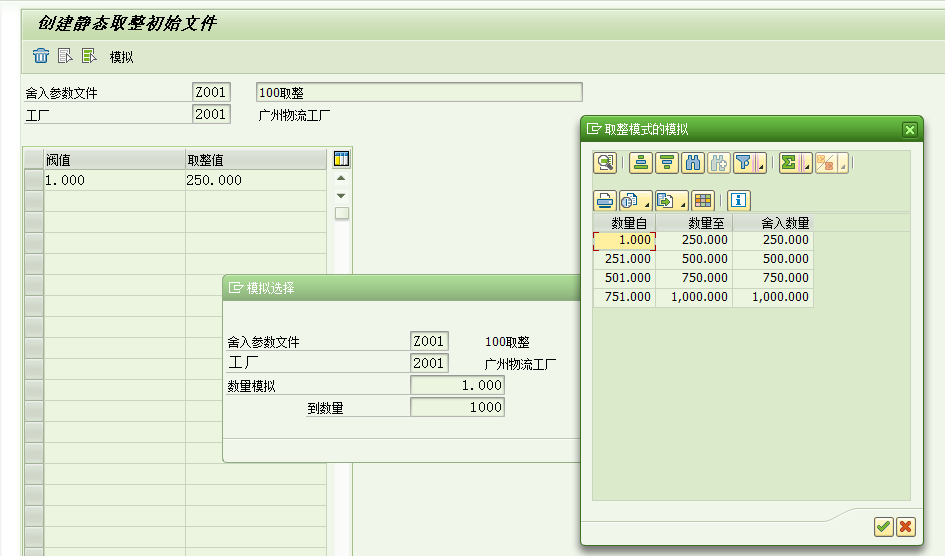The height and width of the screenshot is (556, 945).
Task: Open the table column settings icon
Action: pos(341,159)
